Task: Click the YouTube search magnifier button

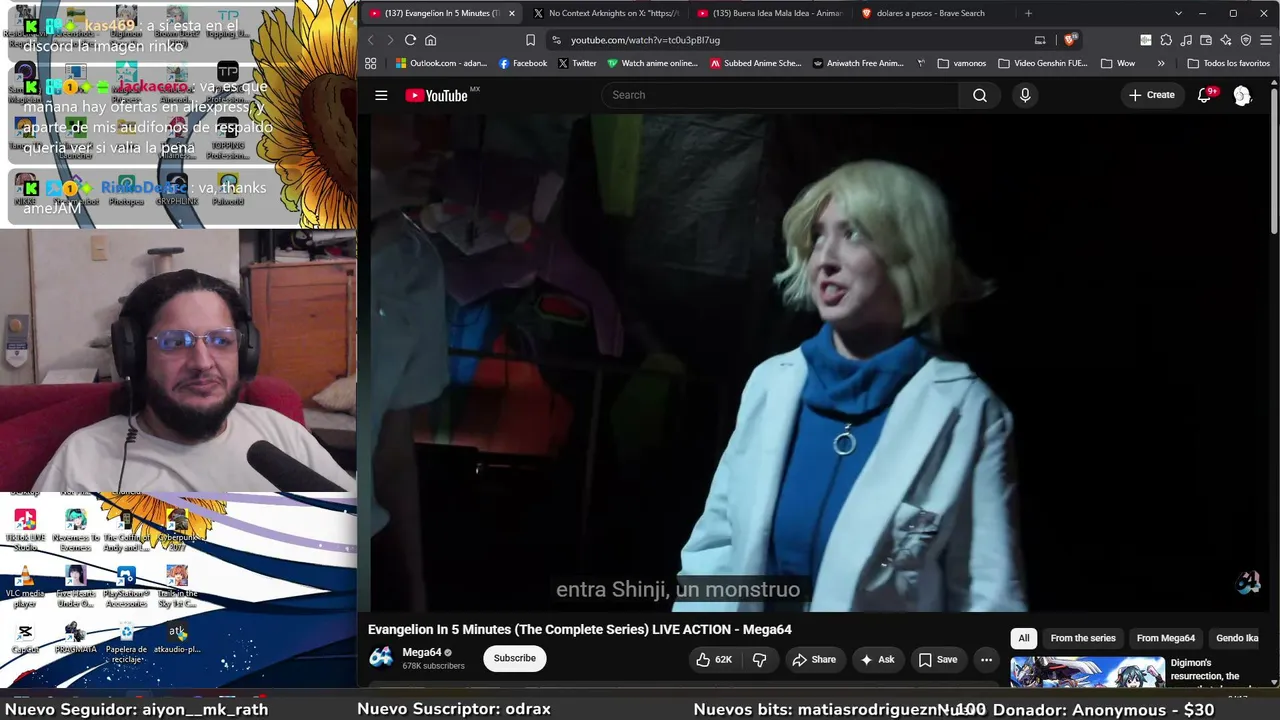Action: pos(980,95)
